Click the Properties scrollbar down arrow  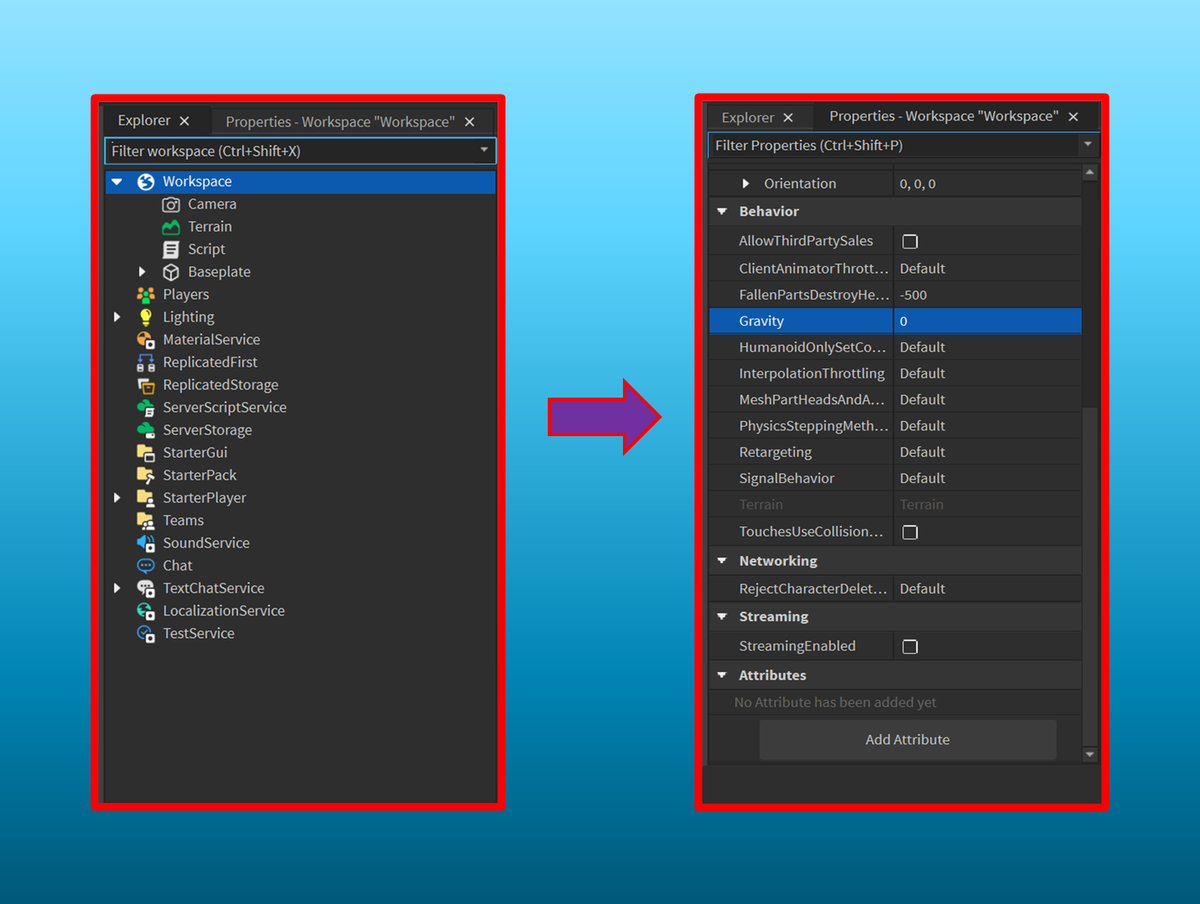[1090, 754]
